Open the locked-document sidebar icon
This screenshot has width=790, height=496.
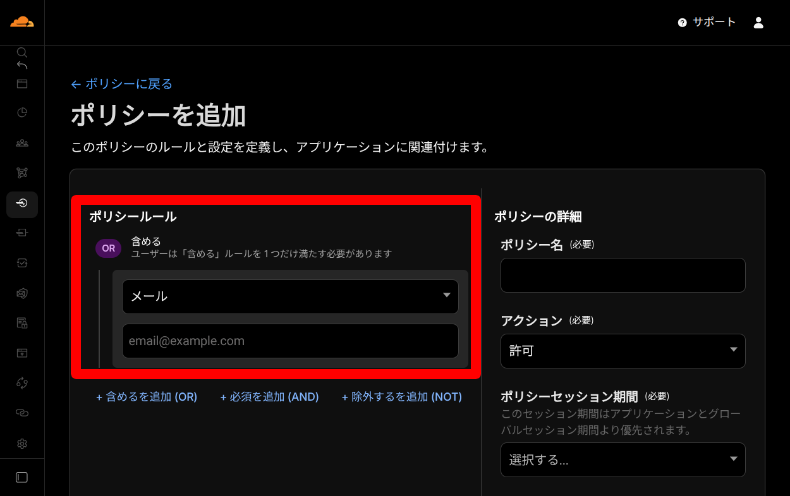[x=22, y=323]
